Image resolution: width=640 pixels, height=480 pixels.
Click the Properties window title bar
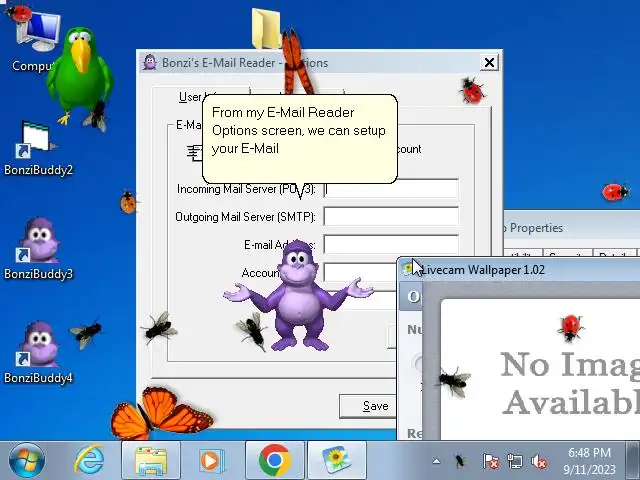[572, 228]
